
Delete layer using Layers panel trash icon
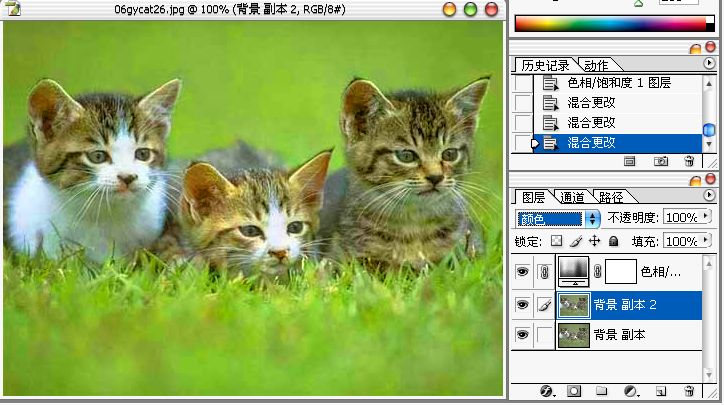coord(689,390)
